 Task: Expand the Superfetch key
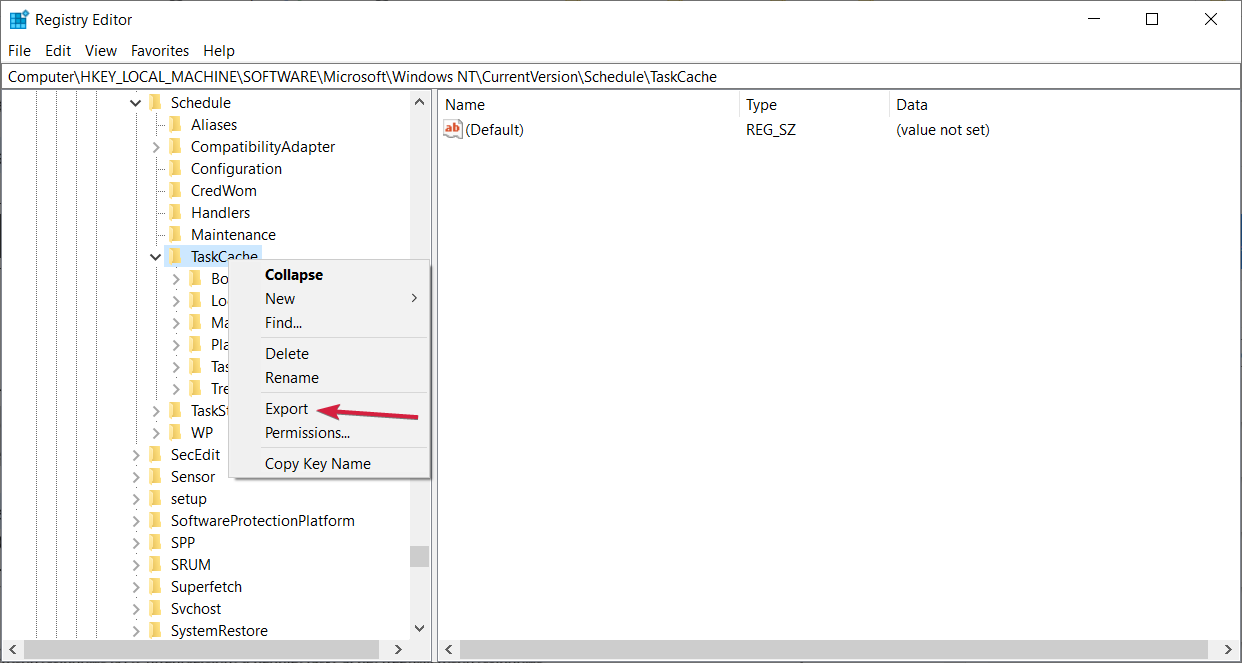[136, 587]
